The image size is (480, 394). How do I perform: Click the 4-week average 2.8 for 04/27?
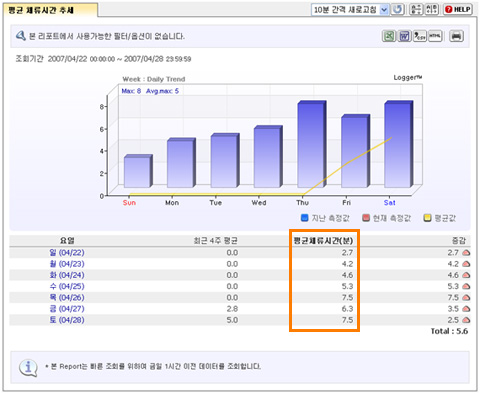pyautogui.click(x=232, y=309)
